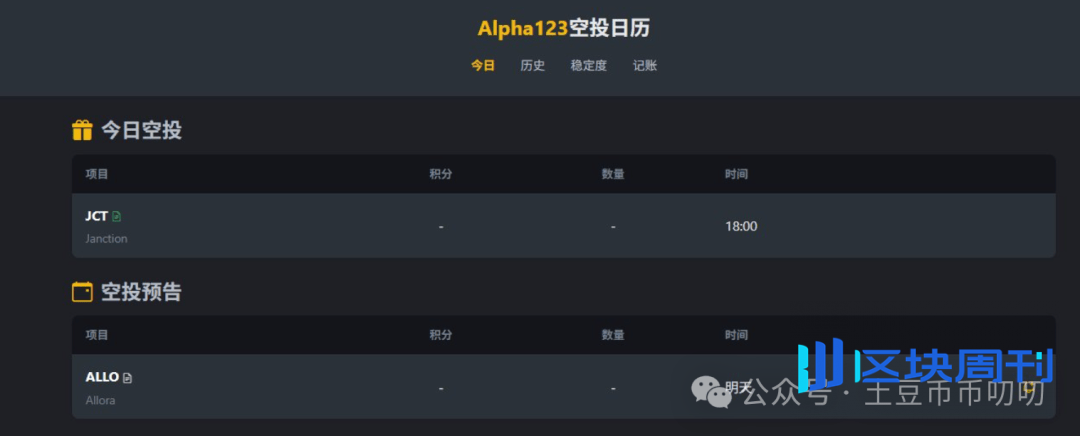The image size is (1080, 436).
Task: Click the Janction subtitle text
Action: [107, 239]
